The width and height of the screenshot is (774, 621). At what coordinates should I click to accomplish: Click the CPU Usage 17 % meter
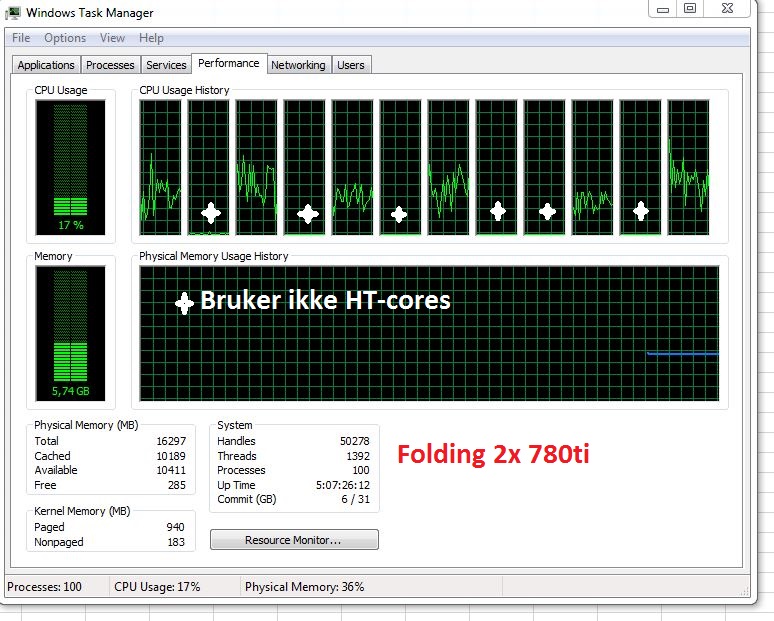click(70, 167)
